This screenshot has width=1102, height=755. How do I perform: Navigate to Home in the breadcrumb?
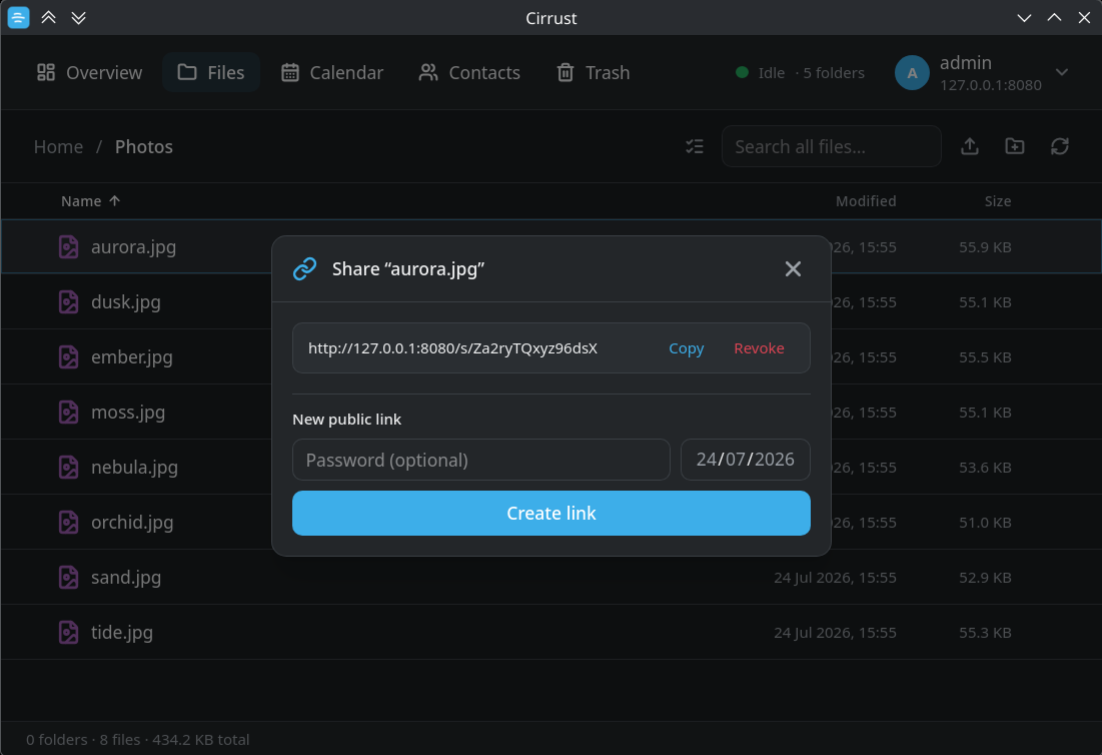[58, 146]
